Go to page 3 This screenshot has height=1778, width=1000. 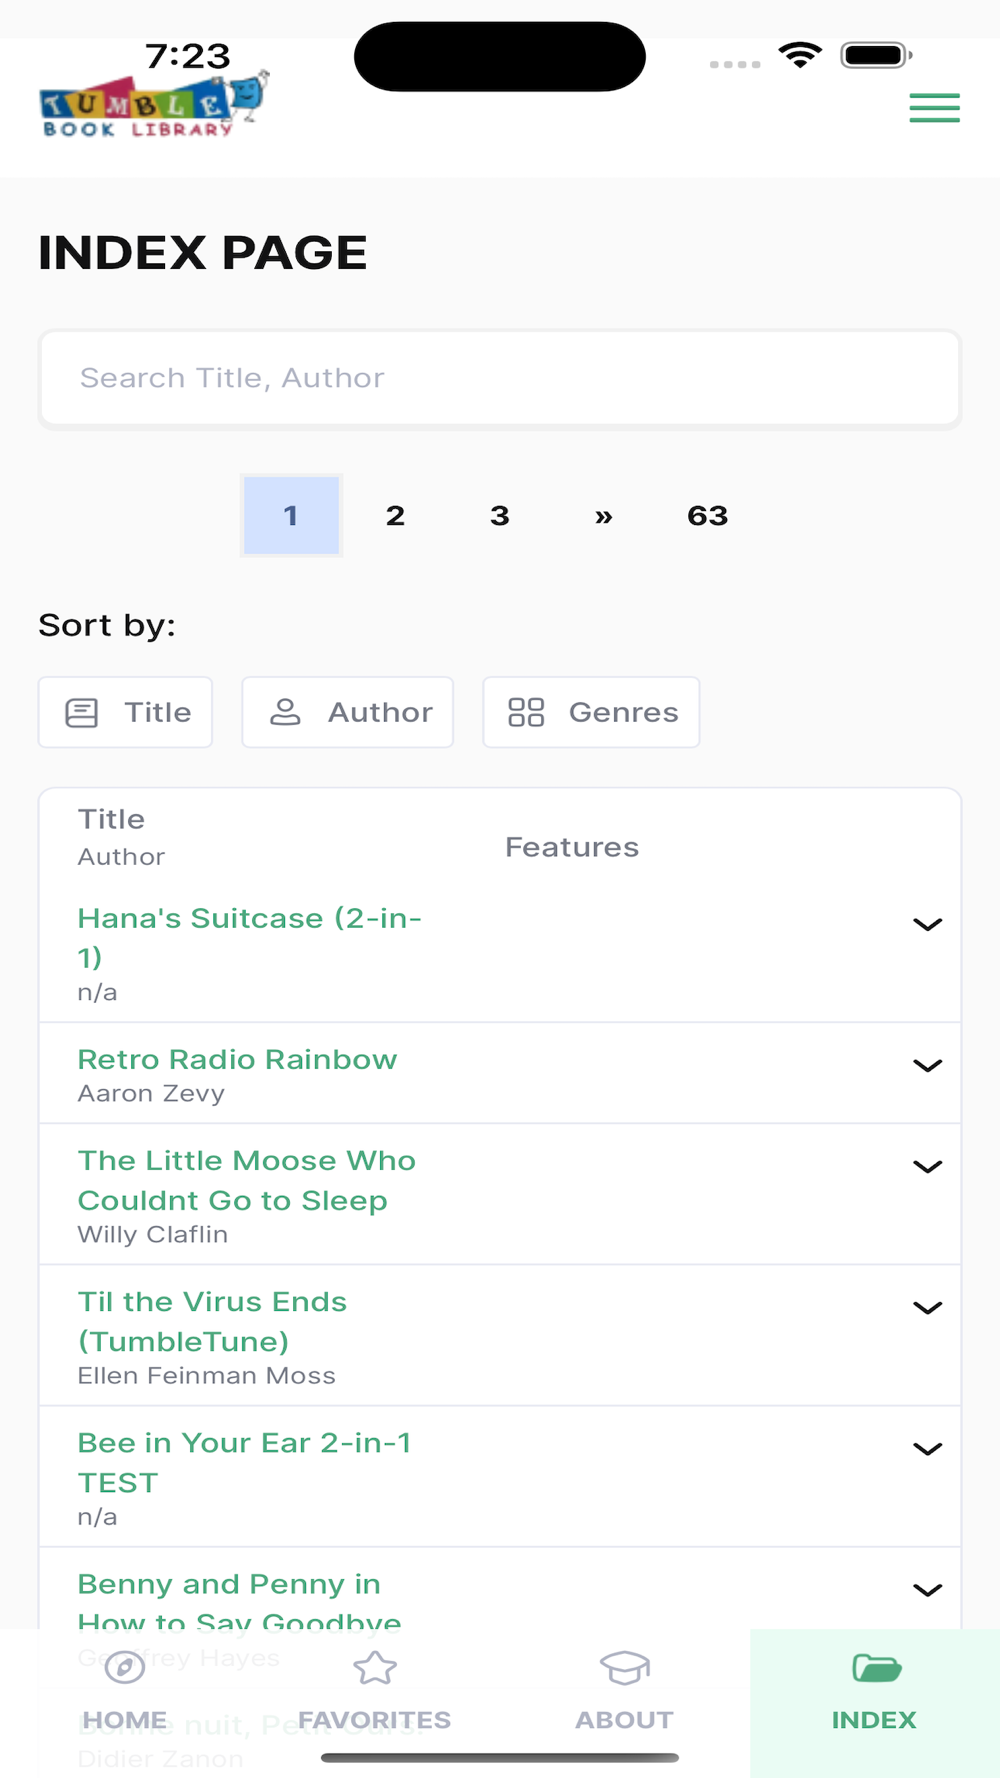[x=500, y=516]
